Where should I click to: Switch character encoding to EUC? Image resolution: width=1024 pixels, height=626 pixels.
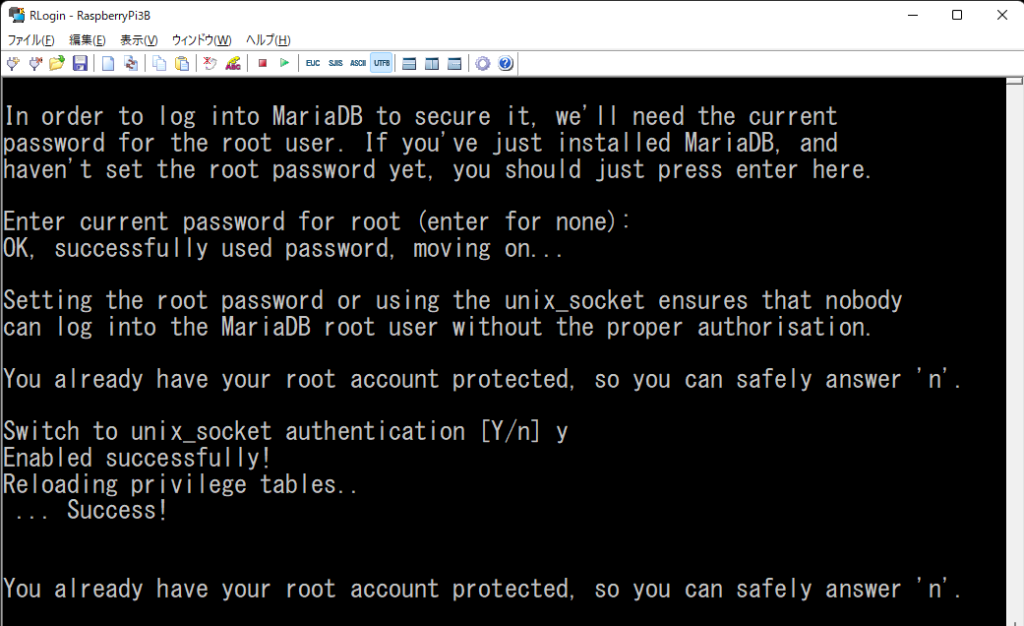click(x=313, y=63)
